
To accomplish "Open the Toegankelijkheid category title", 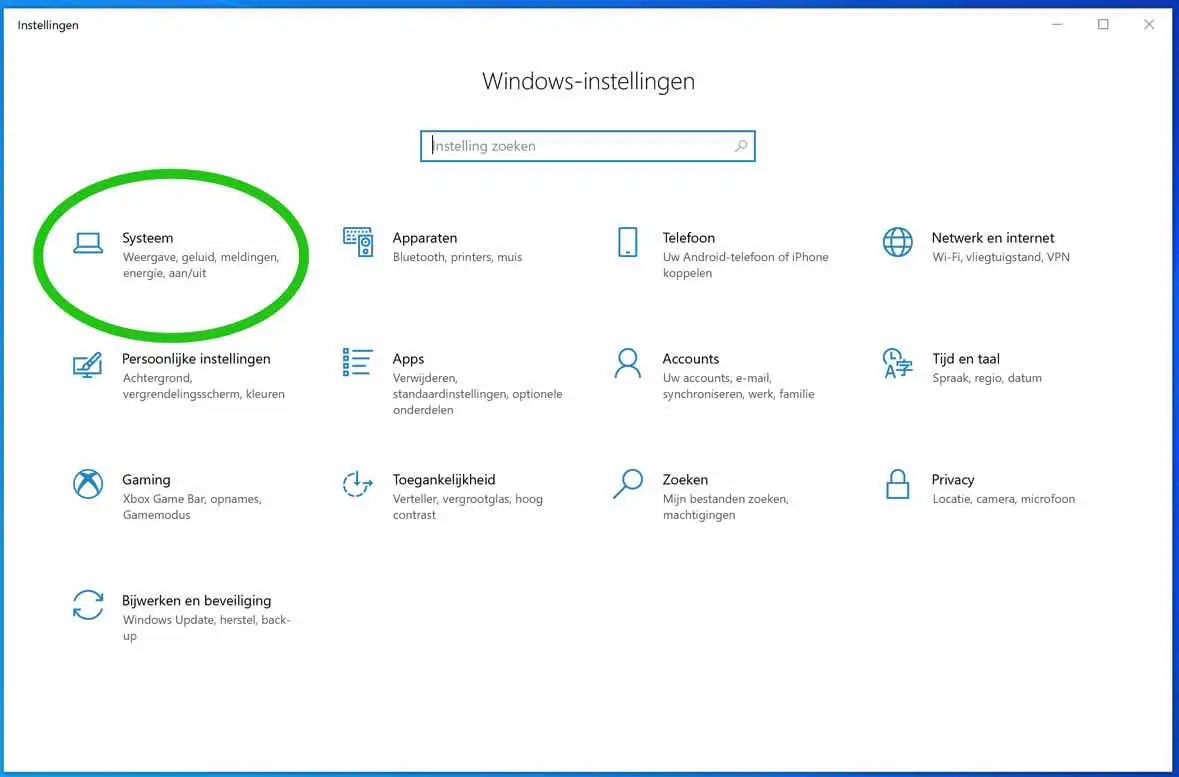I will (x=444, y=480).
